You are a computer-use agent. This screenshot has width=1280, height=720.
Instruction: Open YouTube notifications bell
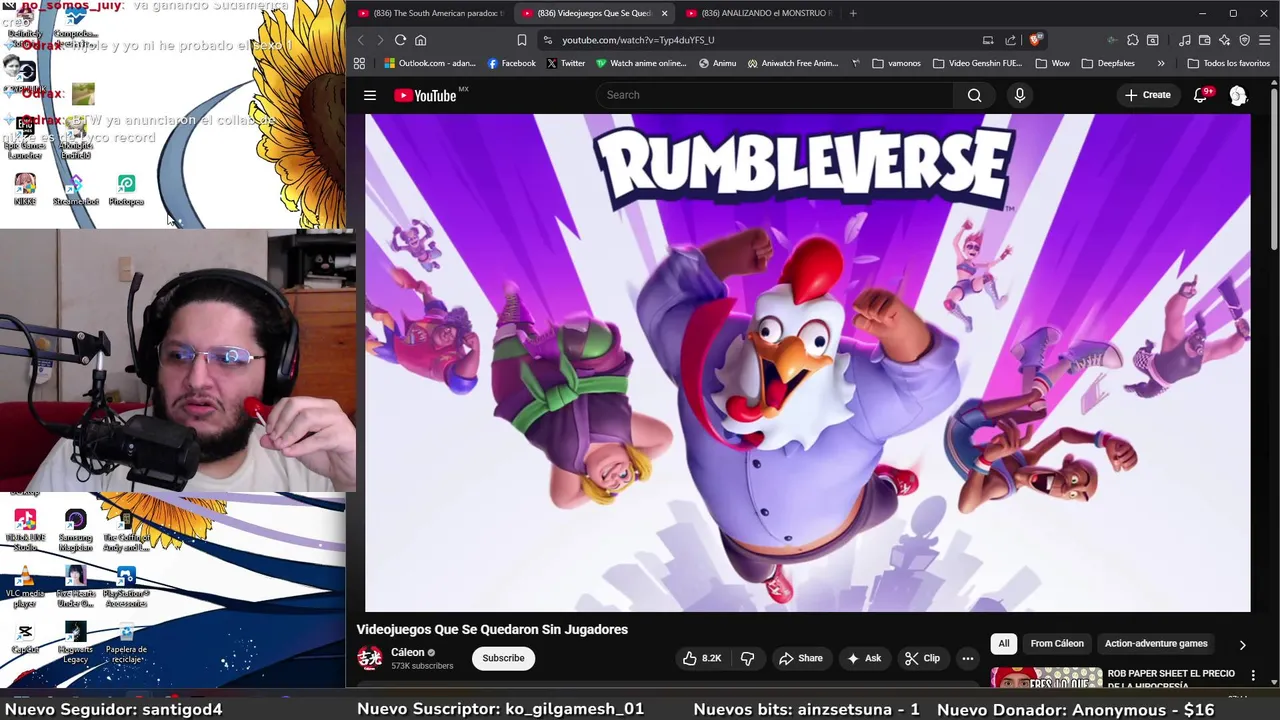(1201, 95)
